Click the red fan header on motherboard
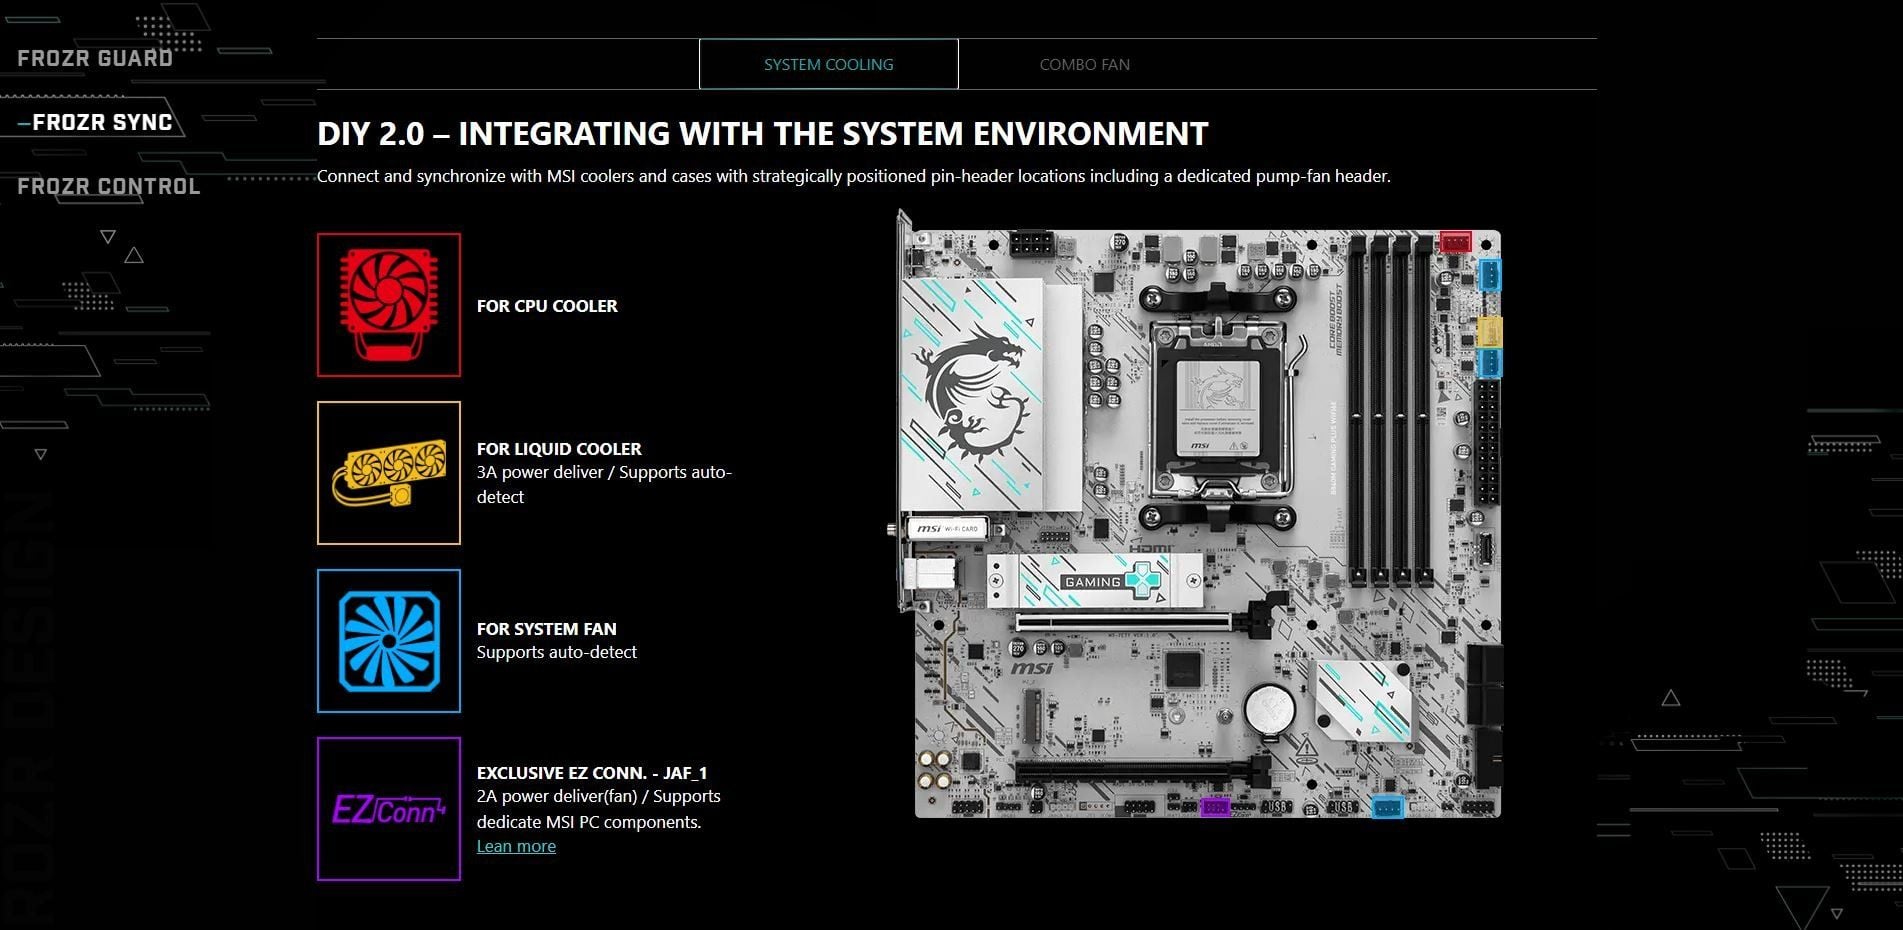1903x930 pixels. tap(1455, 242)
